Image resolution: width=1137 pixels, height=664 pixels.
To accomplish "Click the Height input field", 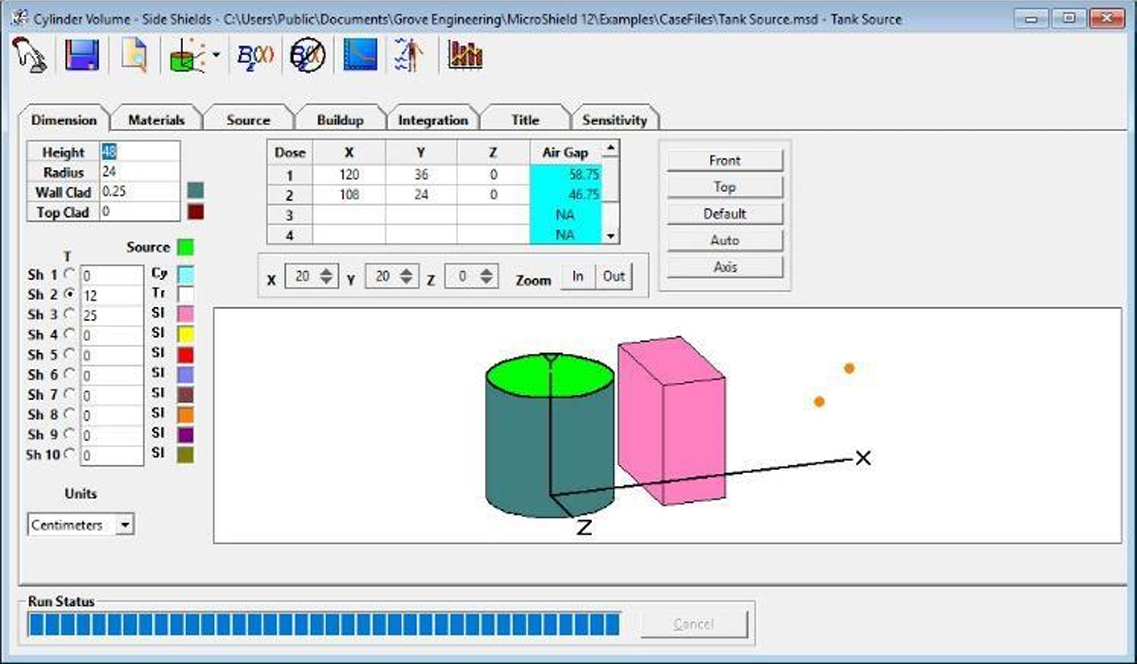I will pos(139,152).
